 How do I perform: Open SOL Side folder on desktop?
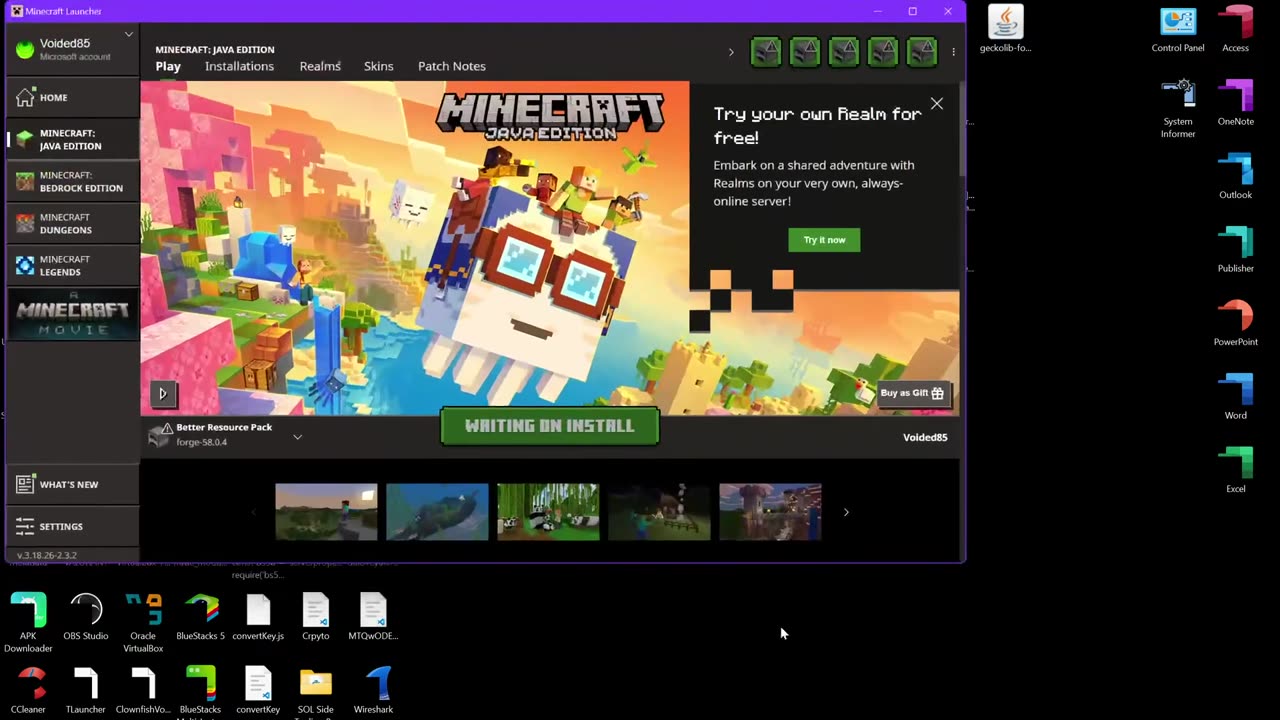(315, 690)
